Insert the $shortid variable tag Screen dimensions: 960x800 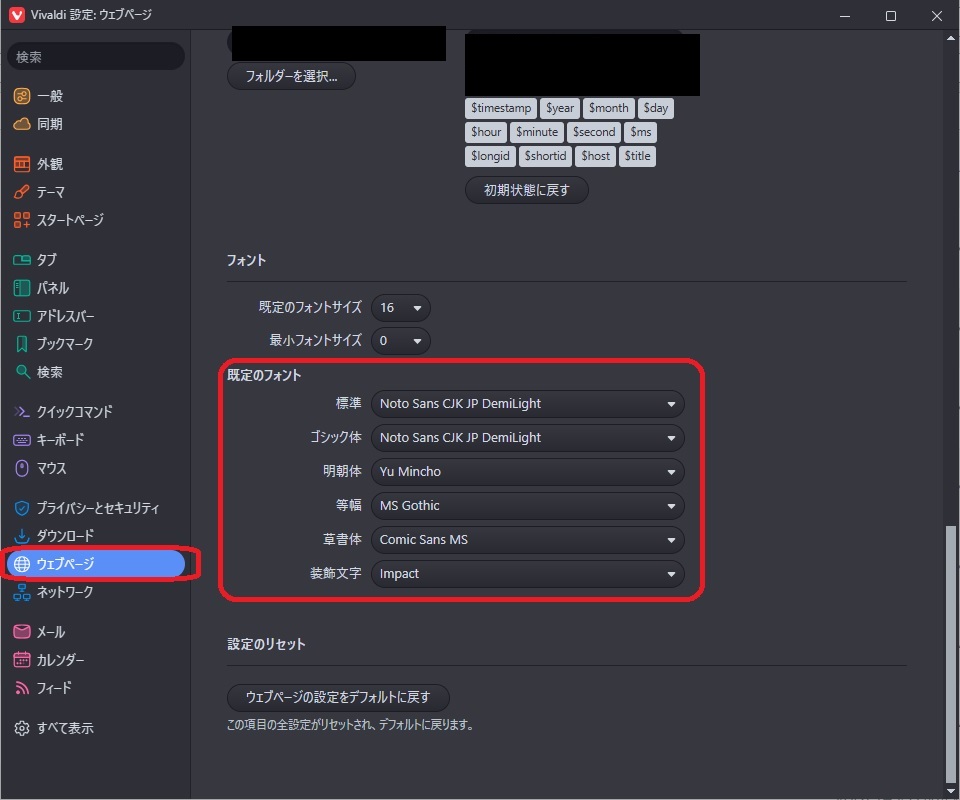pyautogui.click(x=545, y=156)
